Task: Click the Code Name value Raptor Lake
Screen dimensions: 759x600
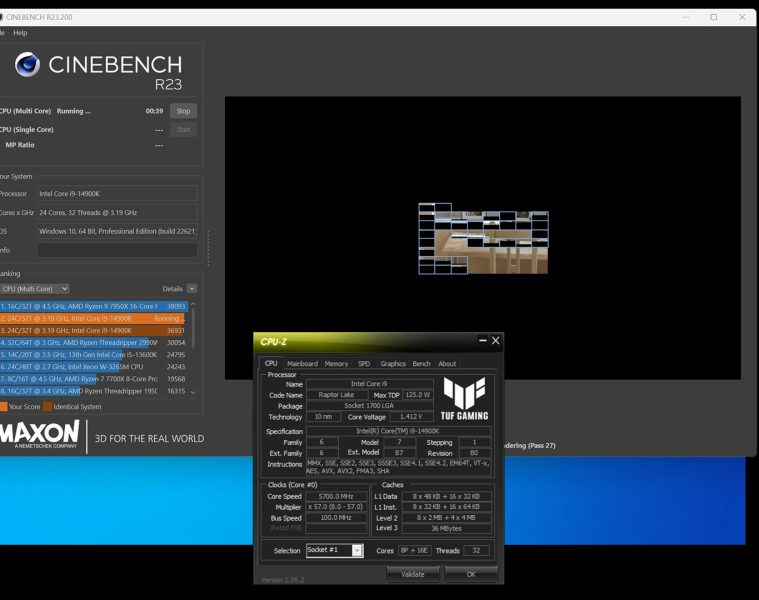Action: [336, 395]
